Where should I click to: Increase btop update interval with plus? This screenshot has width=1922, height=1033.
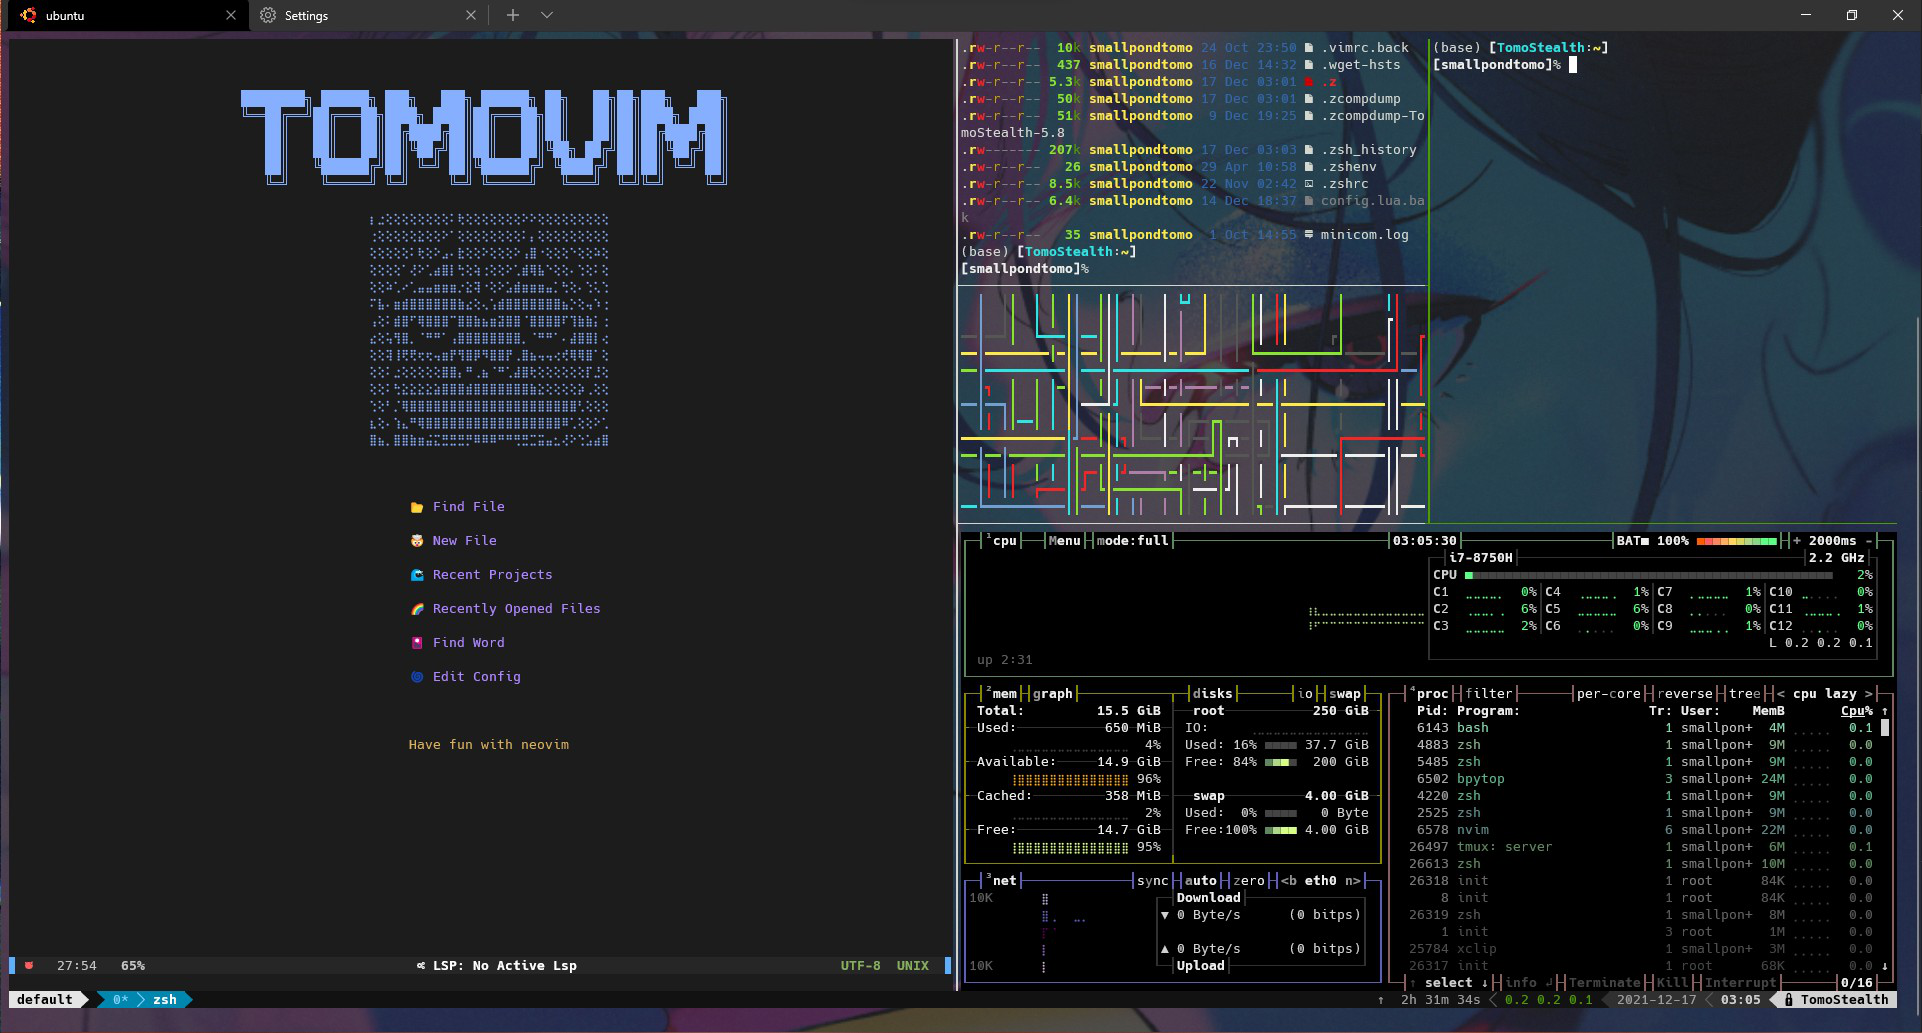(x=1797, y=541)
